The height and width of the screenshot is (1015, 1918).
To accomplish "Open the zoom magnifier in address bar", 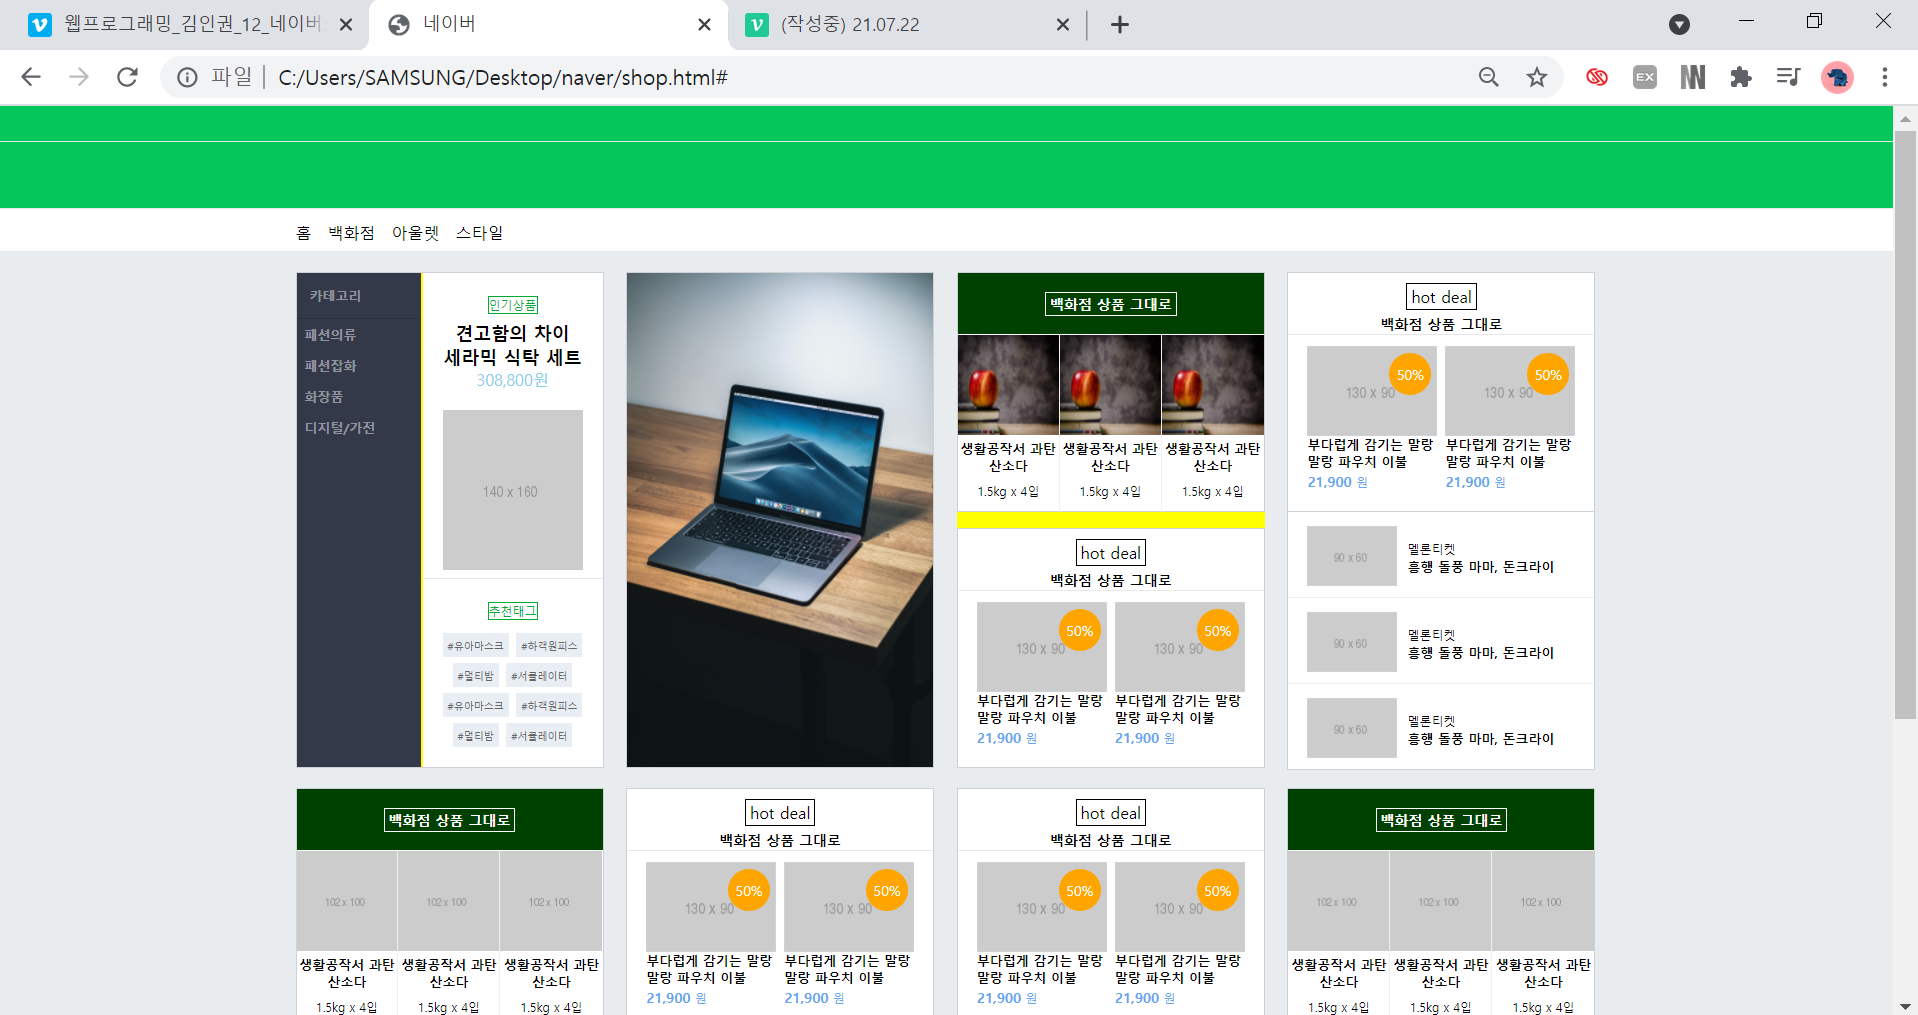I will (x=1489, y=77).
